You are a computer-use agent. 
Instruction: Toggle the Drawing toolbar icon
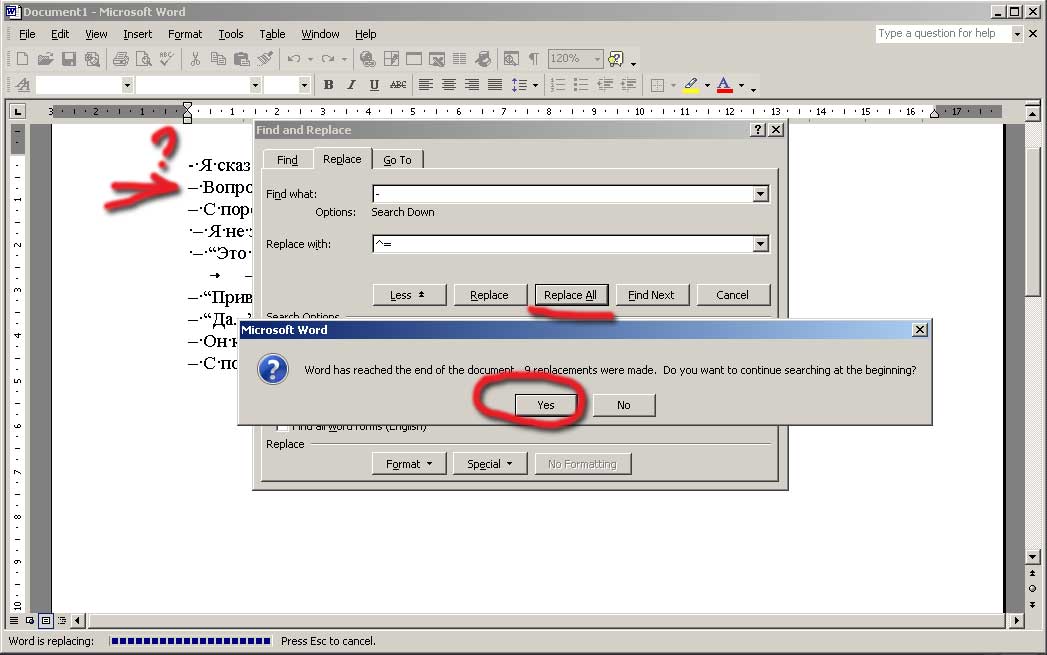coord(483,59)
